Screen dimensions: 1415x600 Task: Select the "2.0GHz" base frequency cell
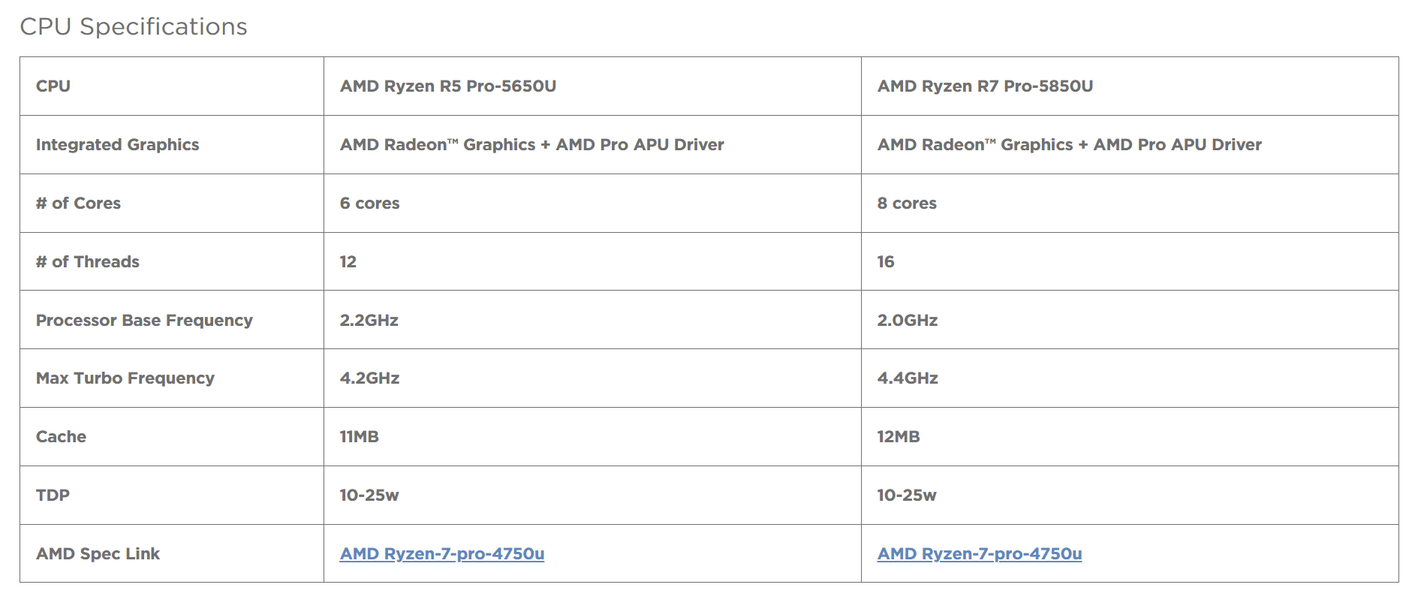pos(907,320)
